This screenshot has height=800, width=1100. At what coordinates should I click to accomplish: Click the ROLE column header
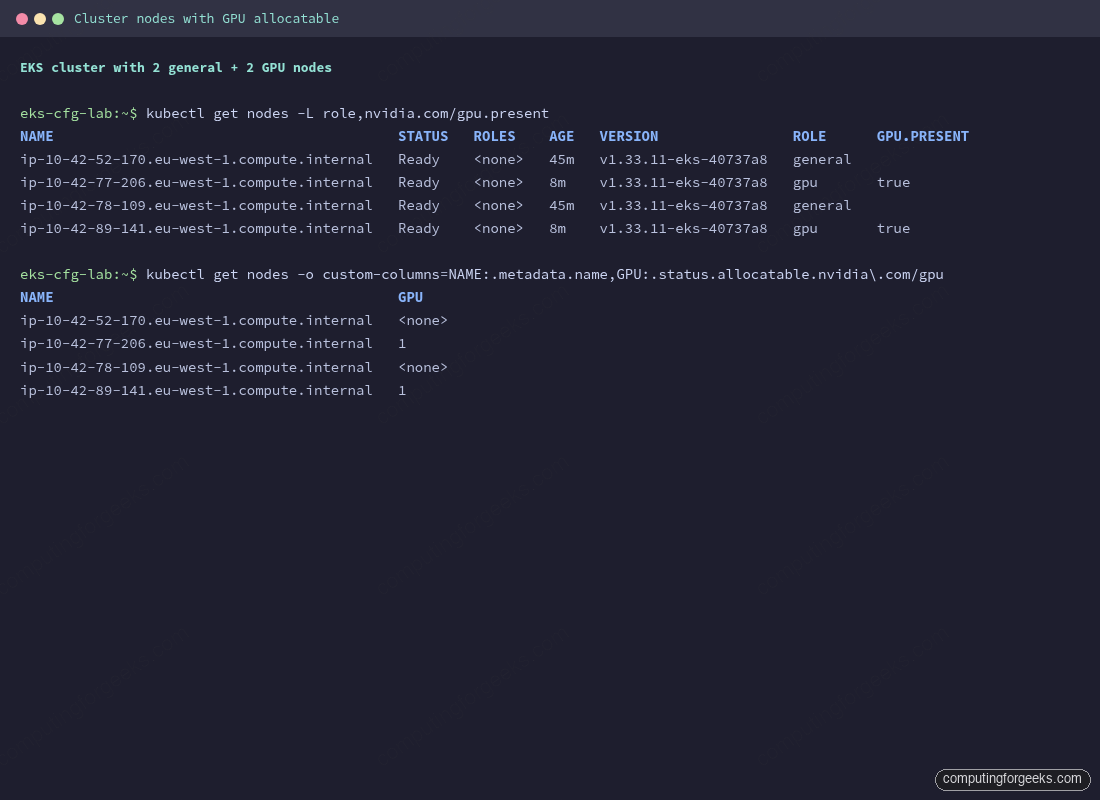pos(810,136)
